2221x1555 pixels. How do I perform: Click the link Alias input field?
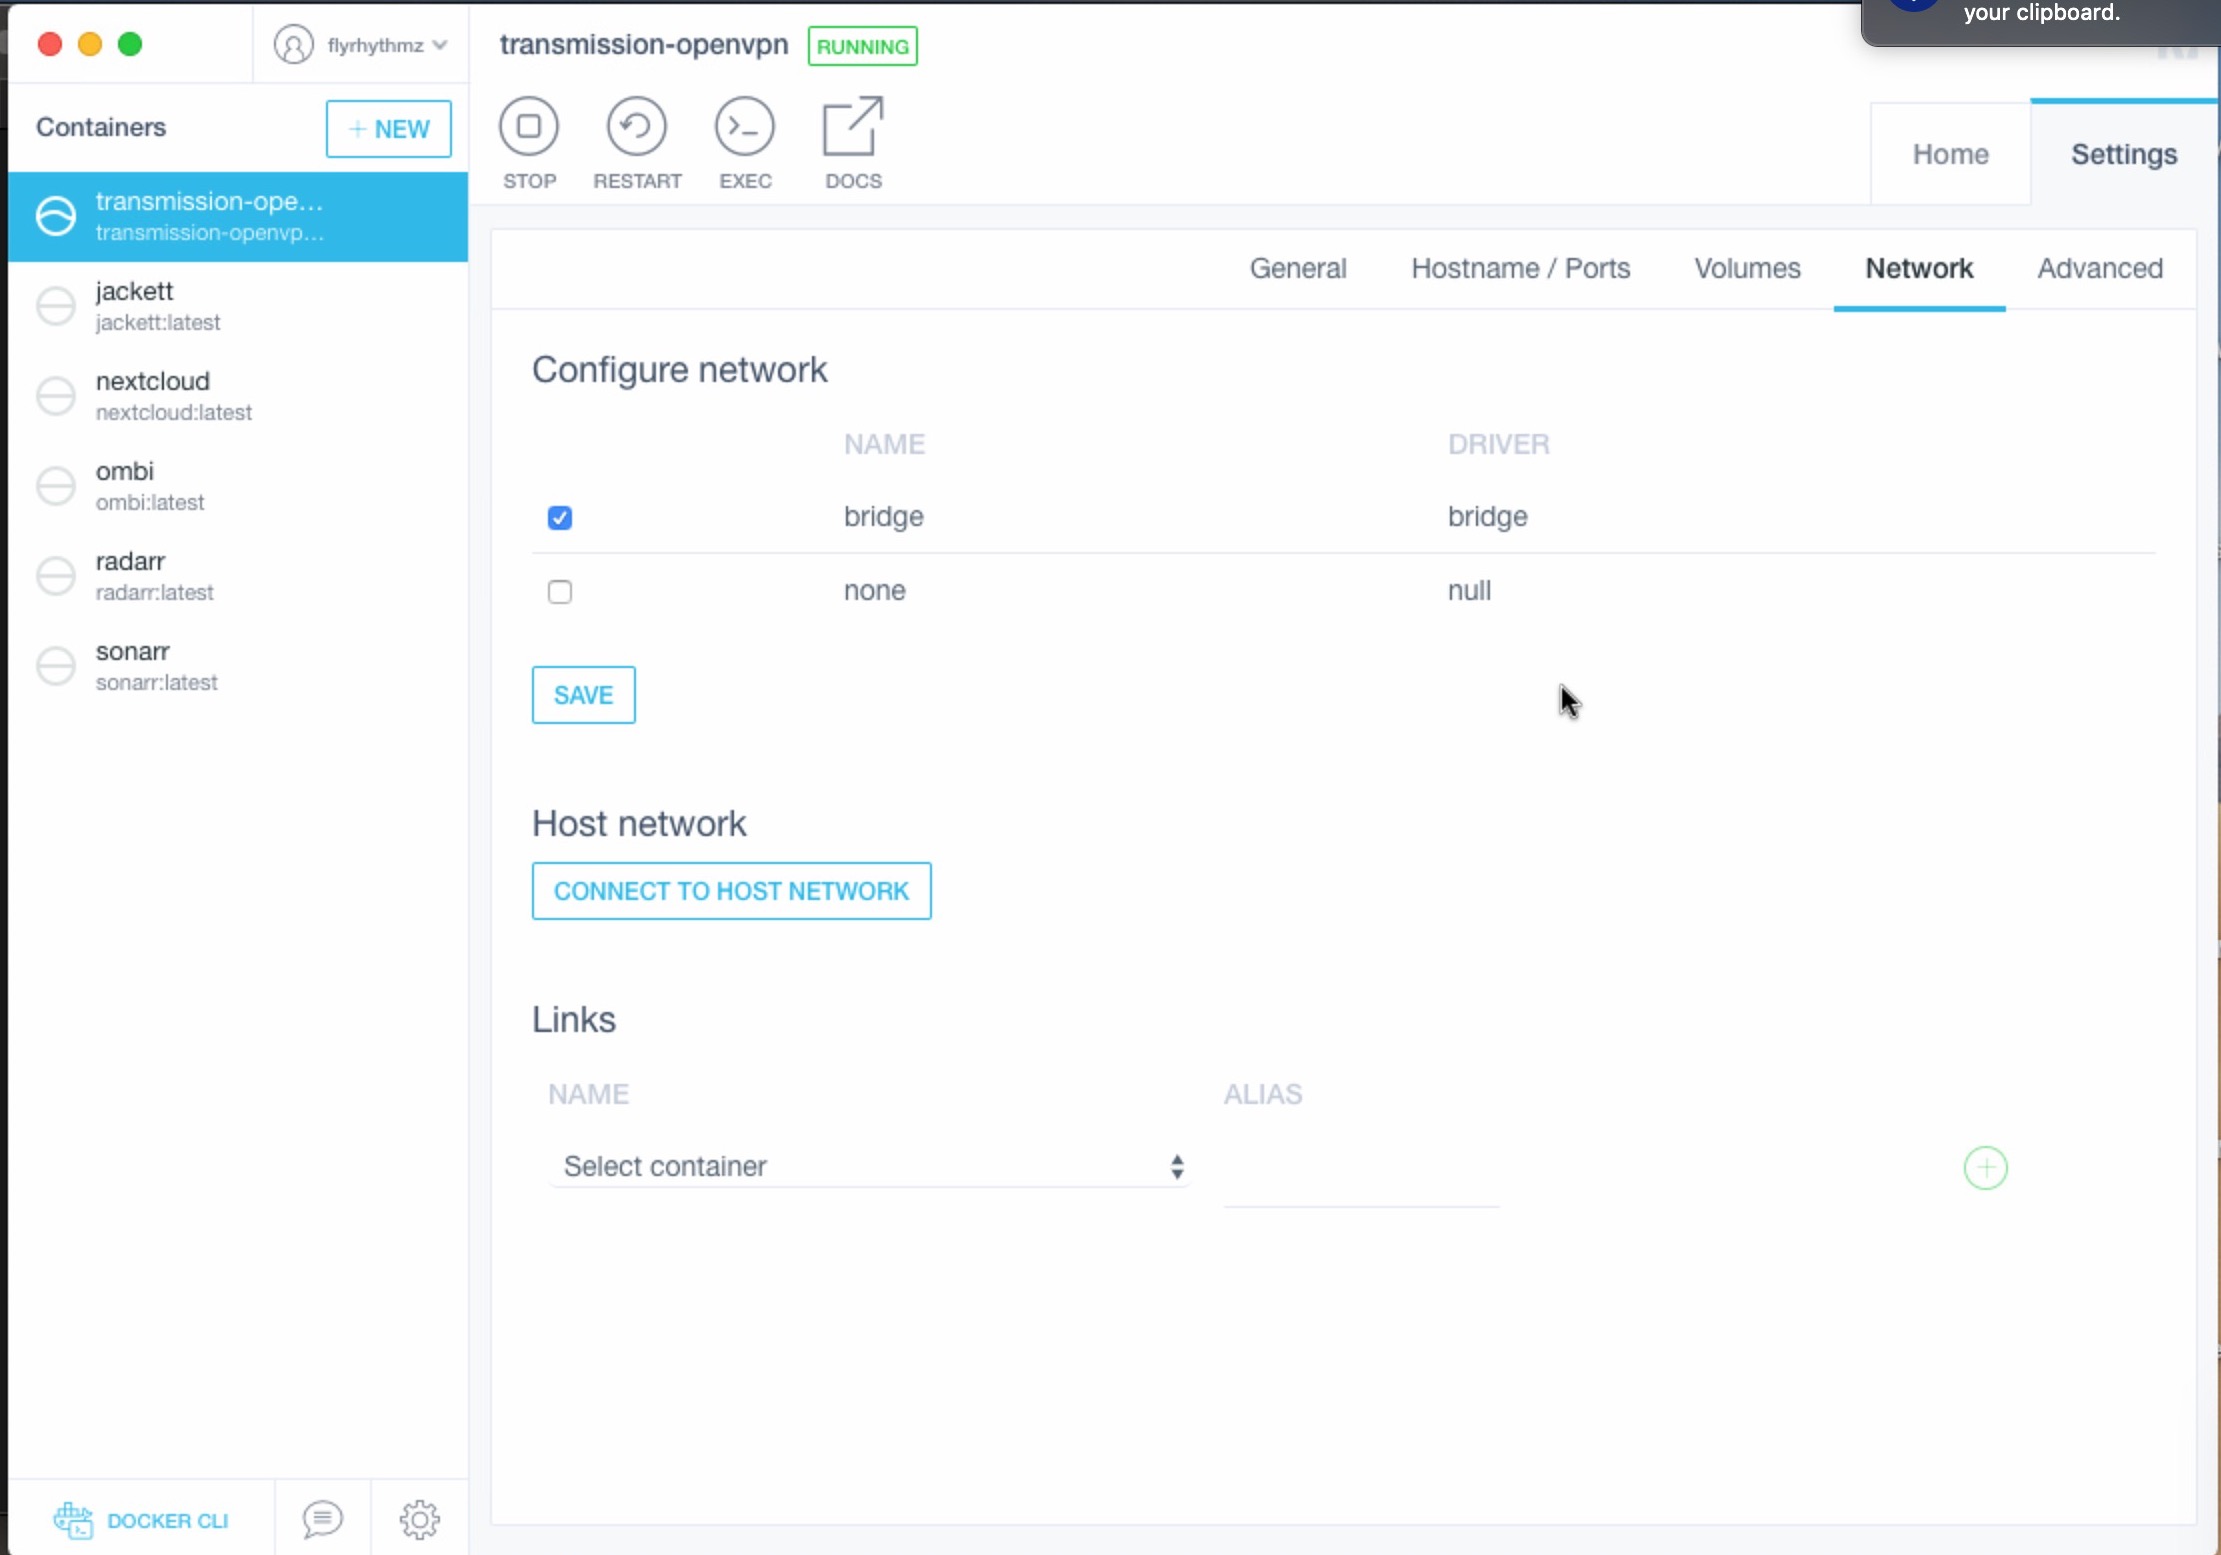pyautogui.click(x=1360, y=1180)
